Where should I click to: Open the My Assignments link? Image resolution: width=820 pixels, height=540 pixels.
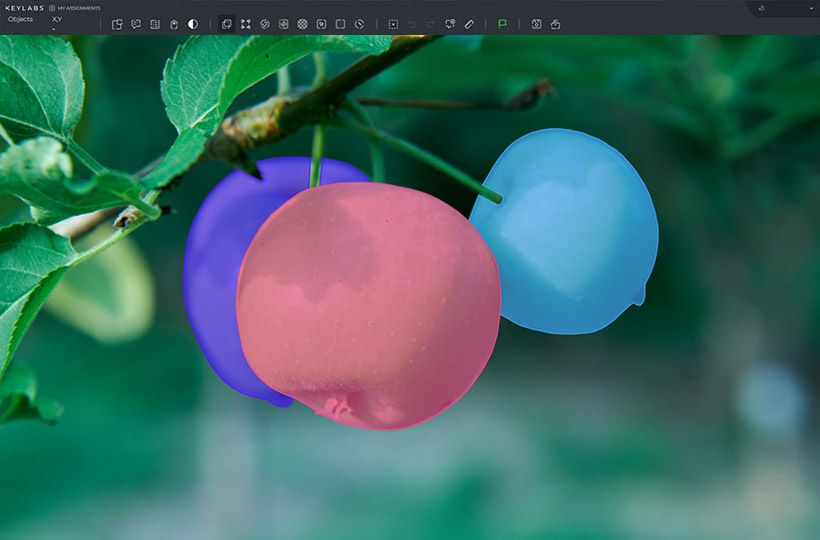coord(75,8)
